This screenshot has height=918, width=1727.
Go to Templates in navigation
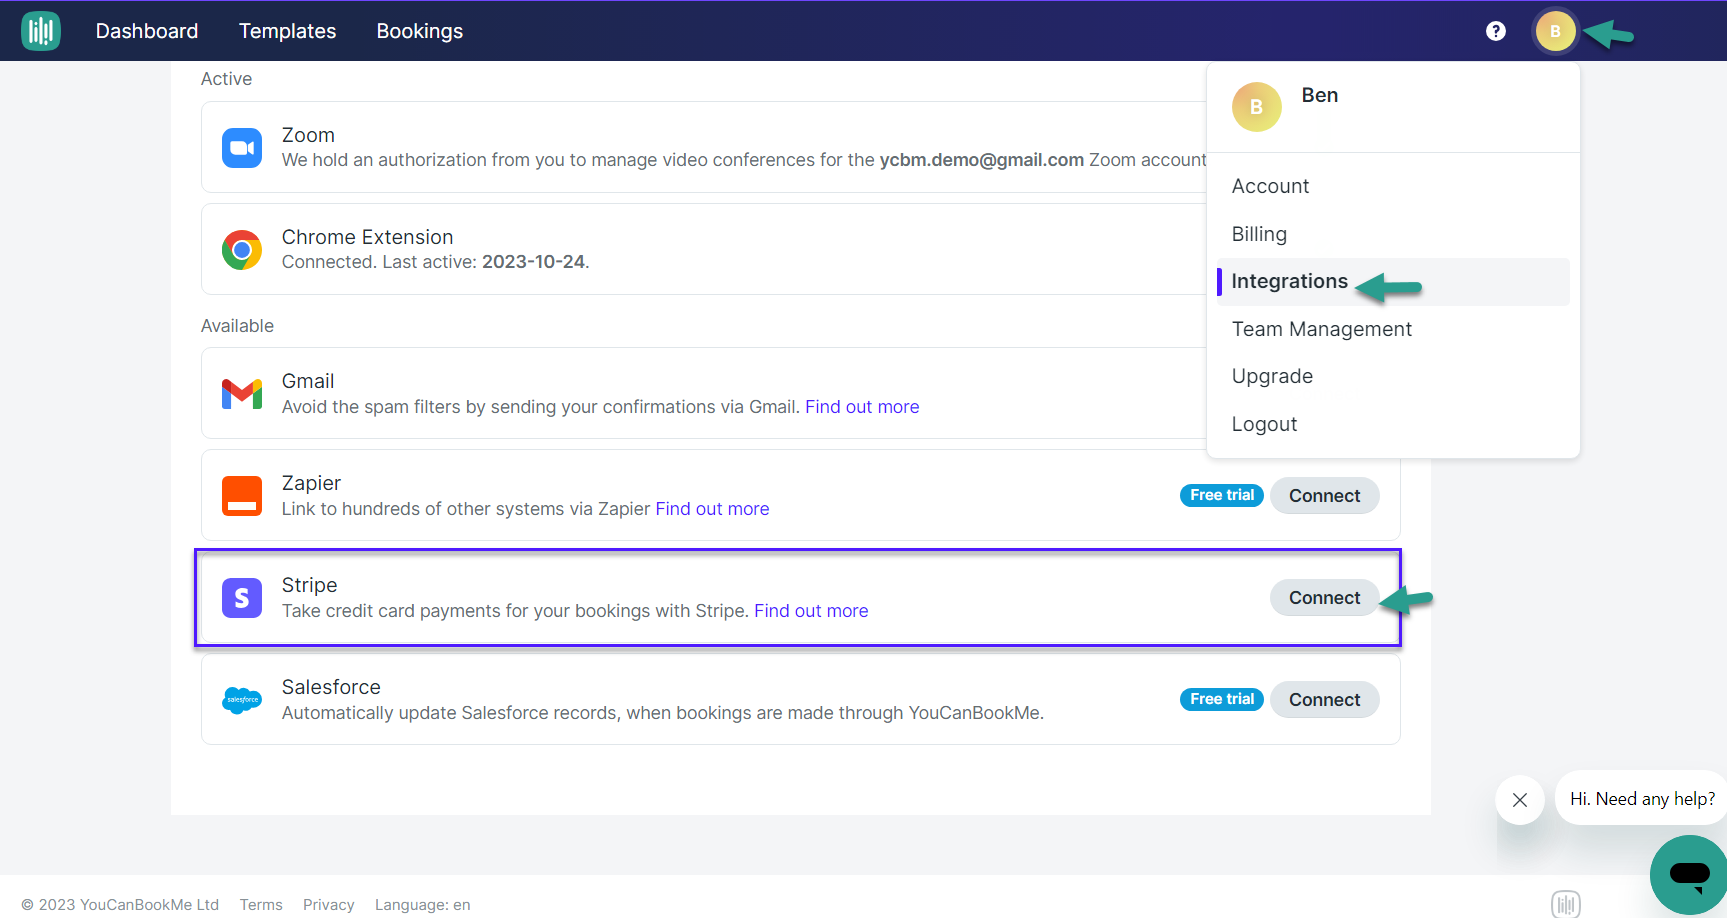[x=288, y=31]
